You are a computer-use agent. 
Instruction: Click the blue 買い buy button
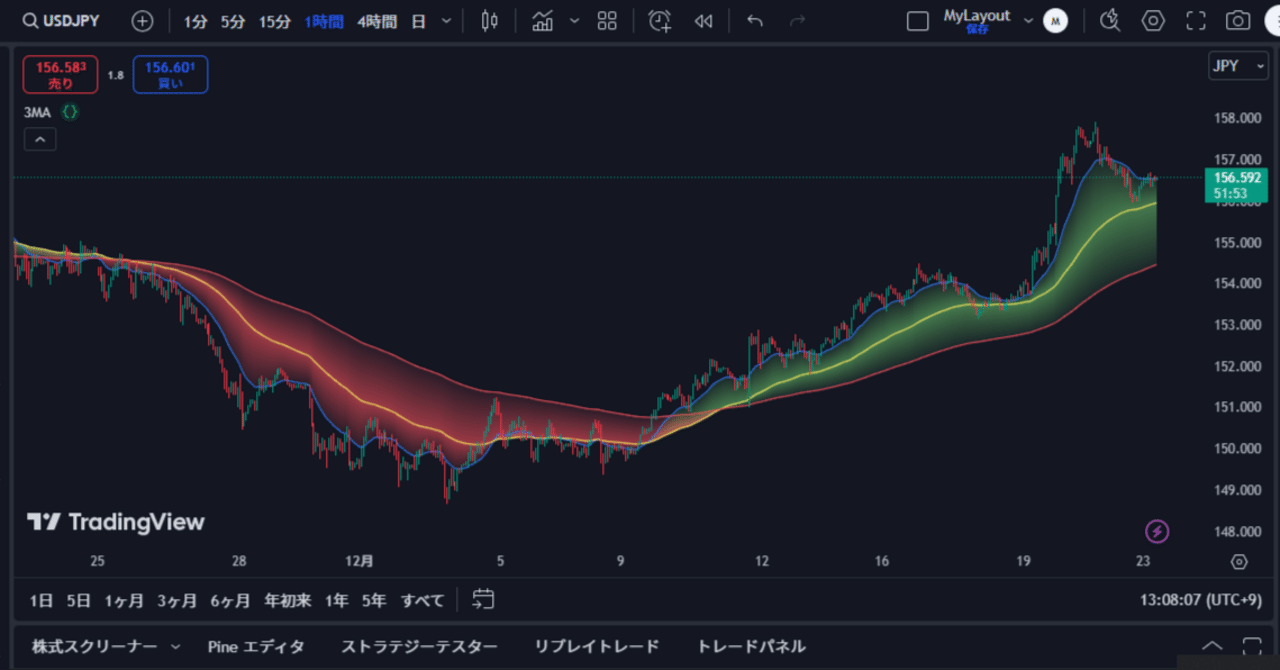point(170,75)
